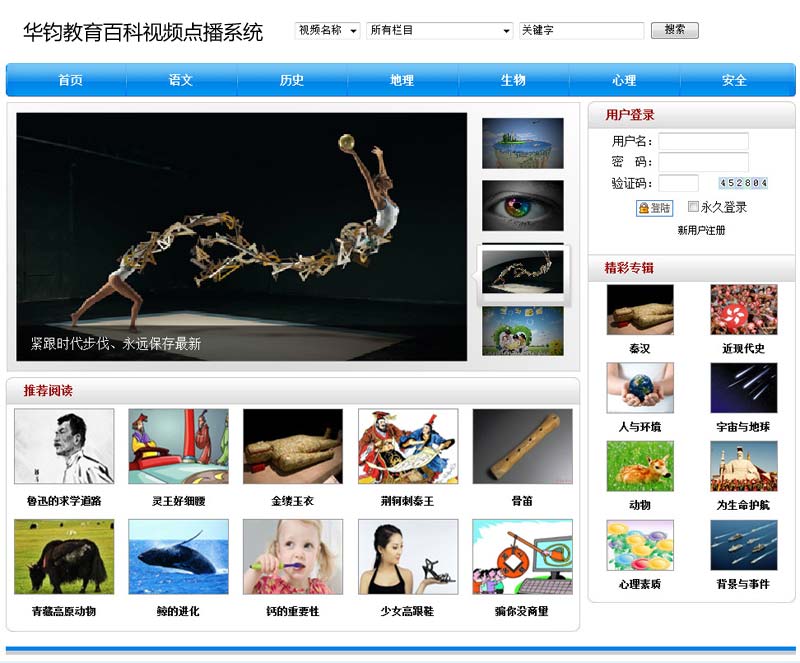Open the 动物 album deer image
This screenshot has height=663, width=800.
click(x=640, y=466)
